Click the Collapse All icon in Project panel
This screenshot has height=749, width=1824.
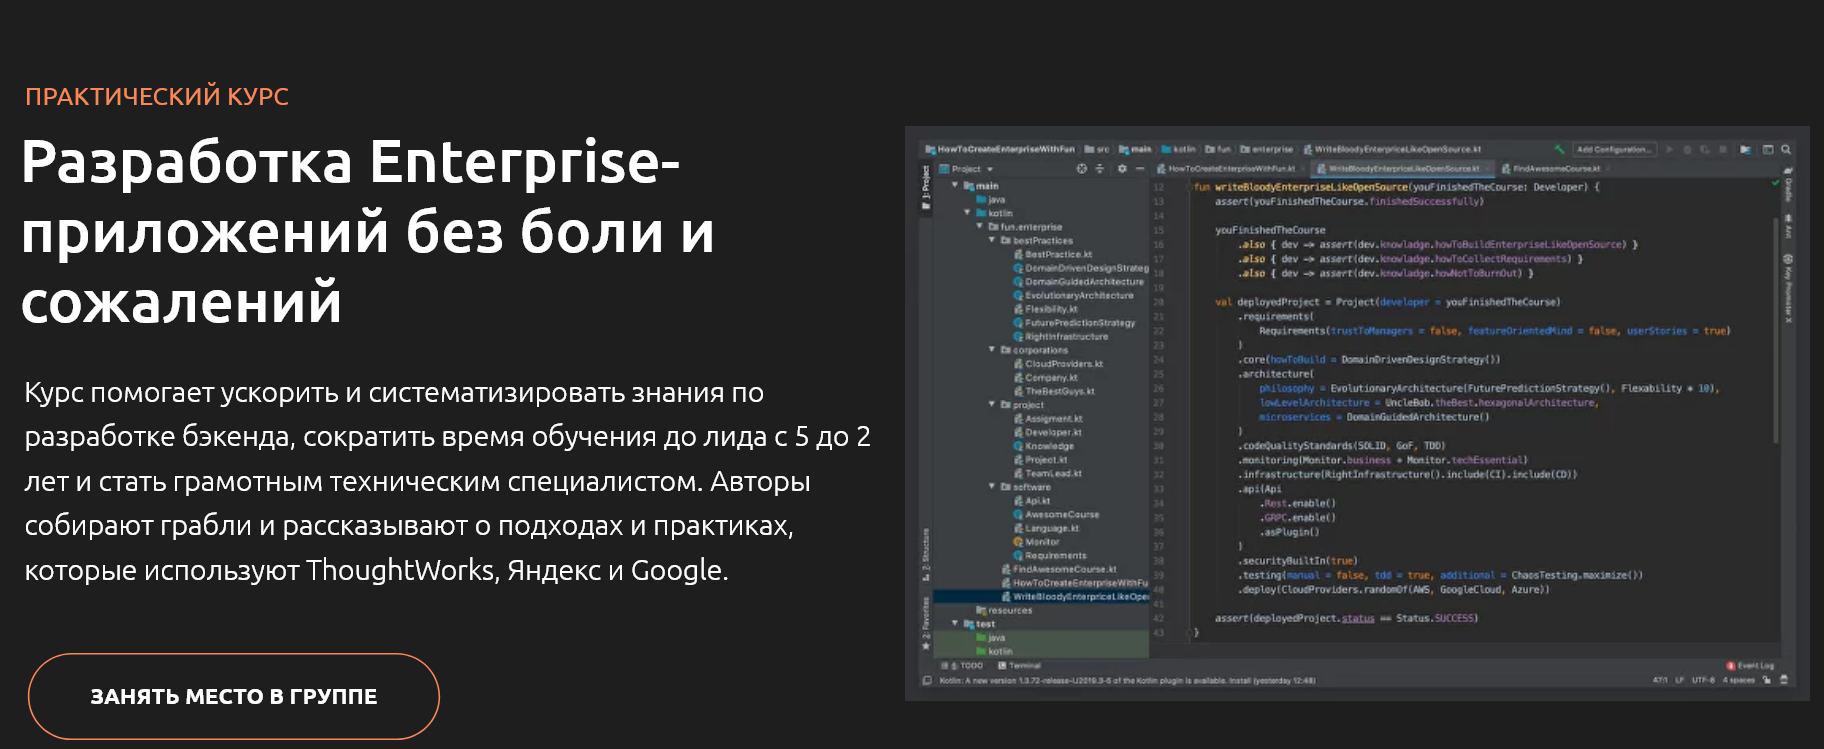coord(1100,169)
